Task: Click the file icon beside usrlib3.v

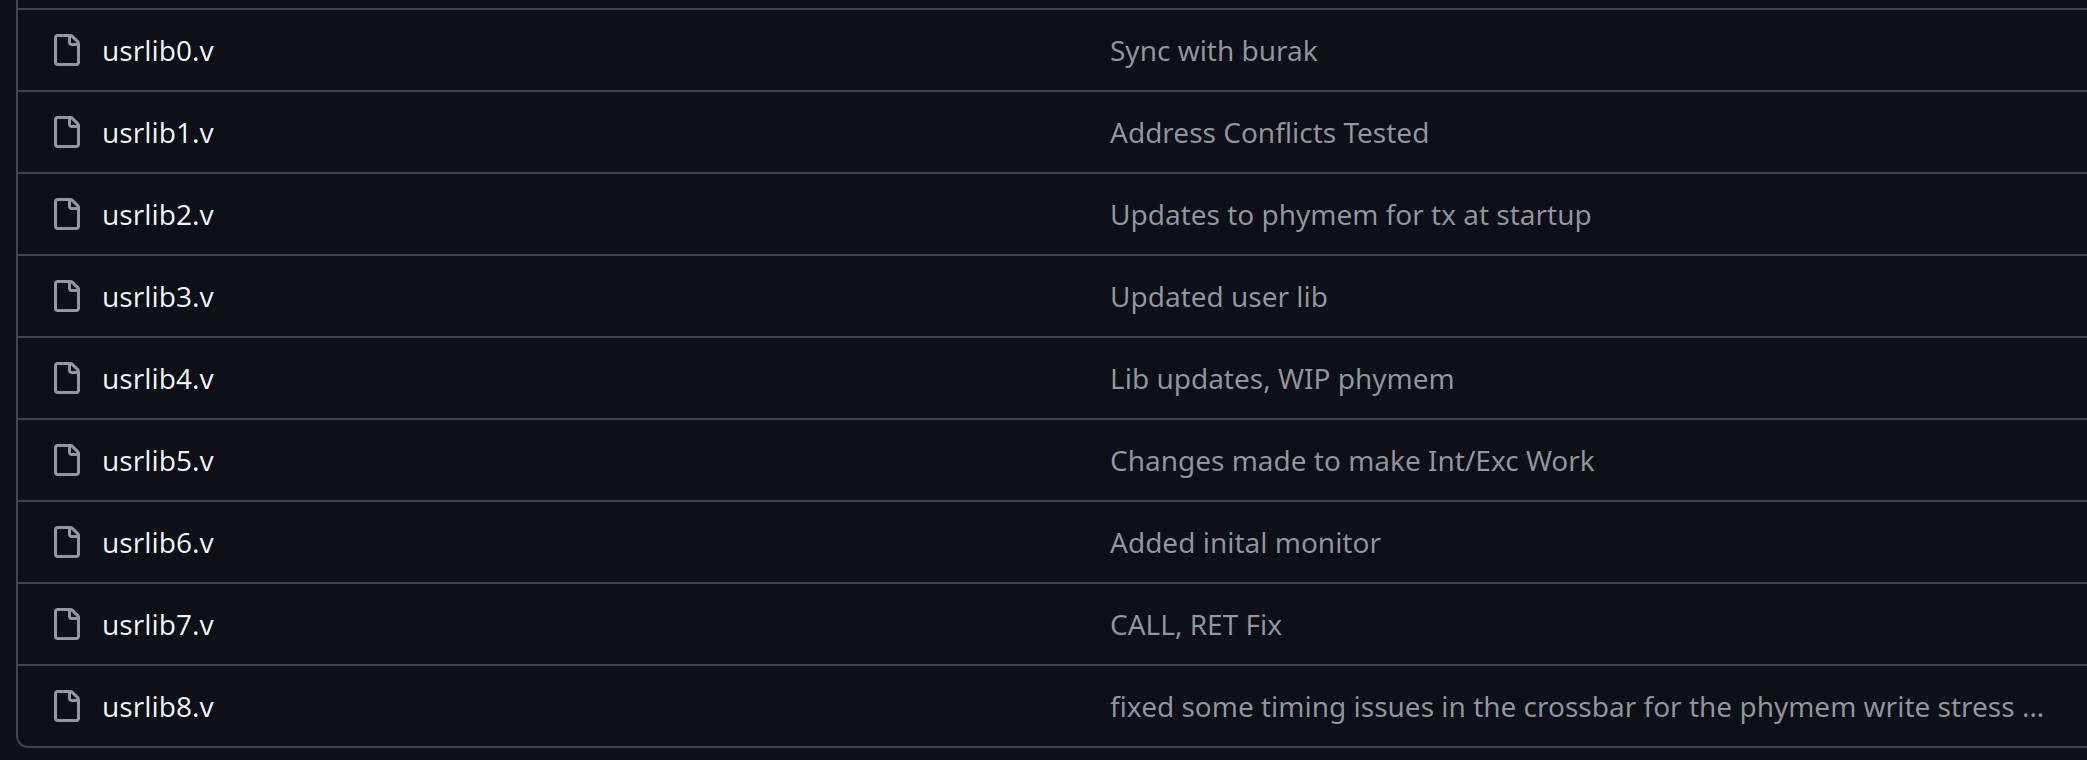Action: coord(67,297)
